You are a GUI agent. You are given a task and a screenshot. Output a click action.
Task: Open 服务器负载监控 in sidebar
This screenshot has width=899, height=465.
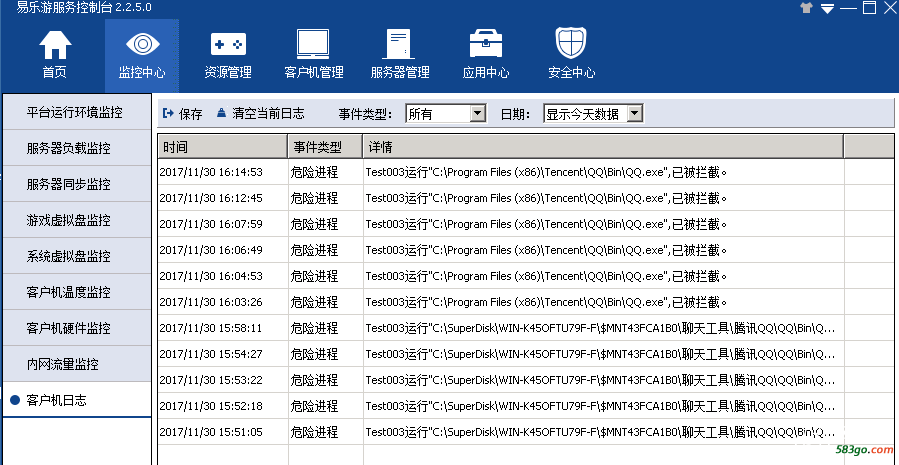point(77,149)
